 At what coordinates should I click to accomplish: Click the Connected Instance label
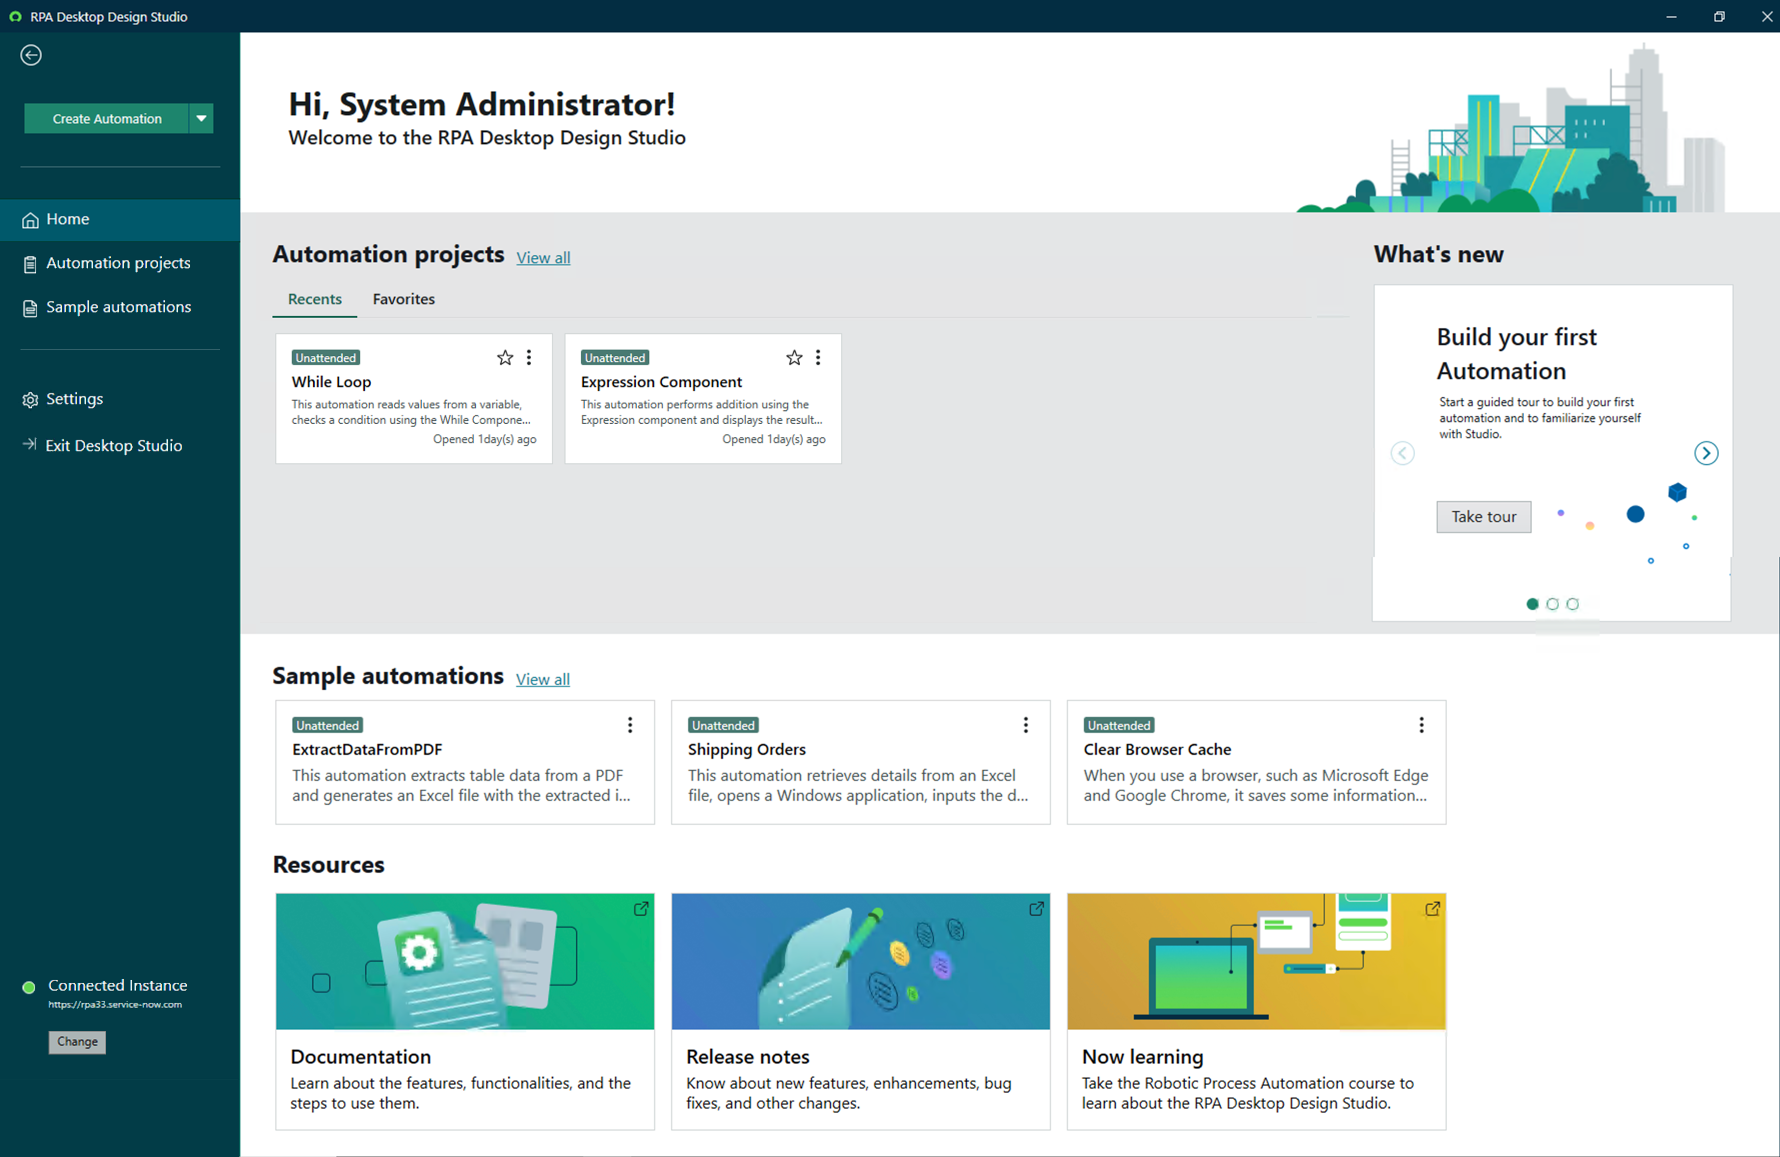point(118,985)
